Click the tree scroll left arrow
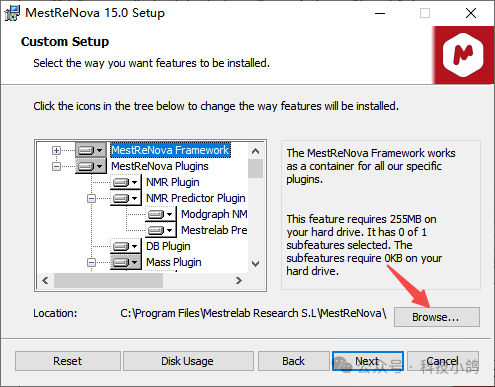This screenshot has height=387, width=495. click(x=46, y=281)
